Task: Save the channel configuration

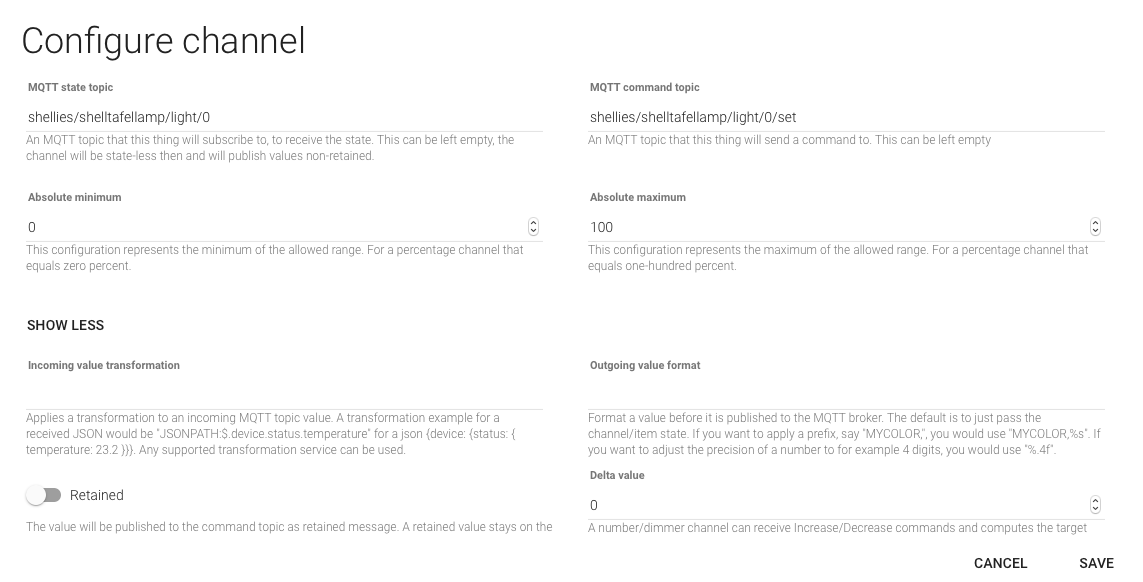Action: (x=1096, y=563)
